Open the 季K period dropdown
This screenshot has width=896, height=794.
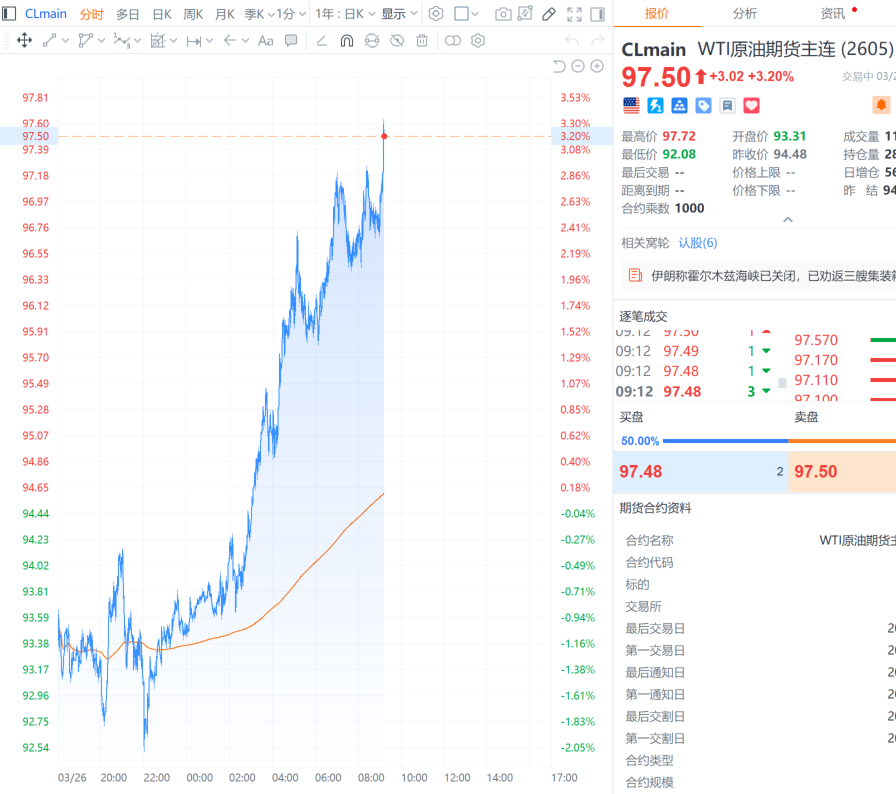point(258,14)
